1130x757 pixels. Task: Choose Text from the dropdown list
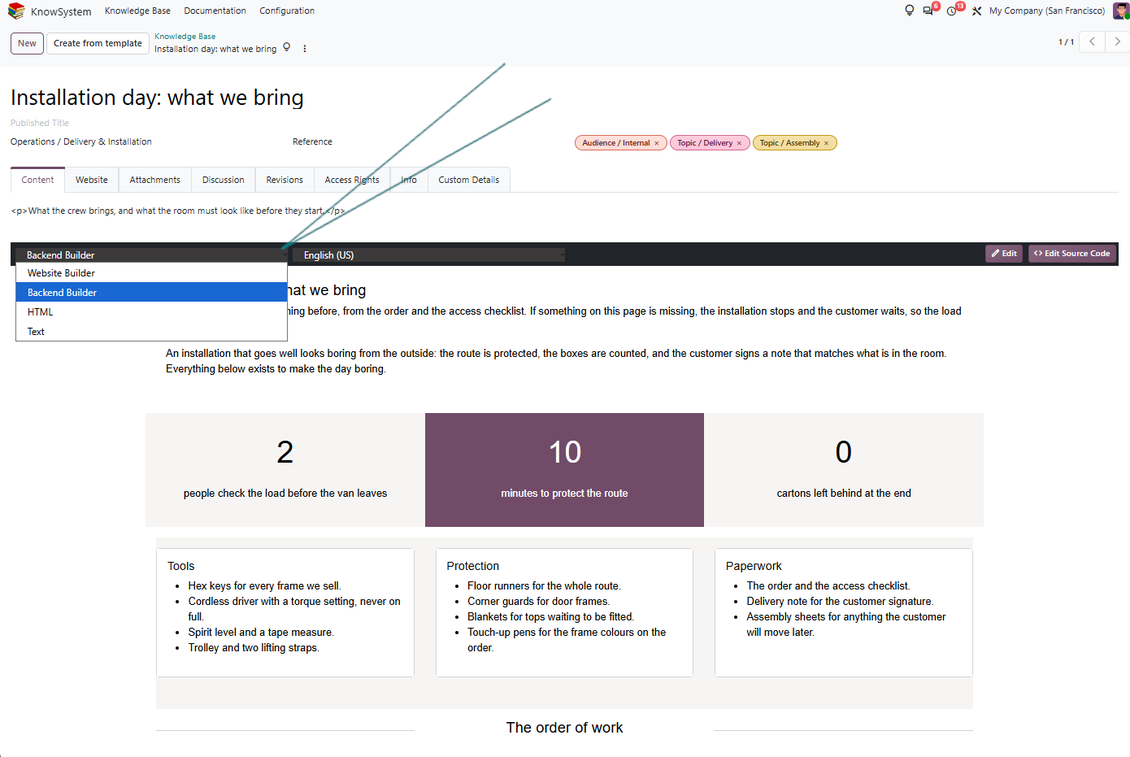coord(151,332)
